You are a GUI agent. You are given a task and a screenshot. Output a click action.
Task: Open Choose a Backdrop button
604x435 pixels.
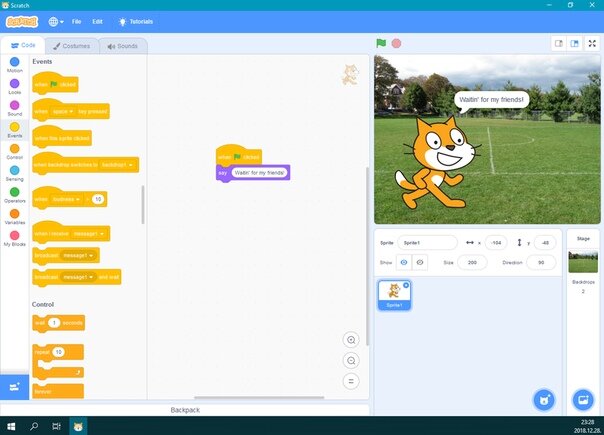(x=583, y=400)
